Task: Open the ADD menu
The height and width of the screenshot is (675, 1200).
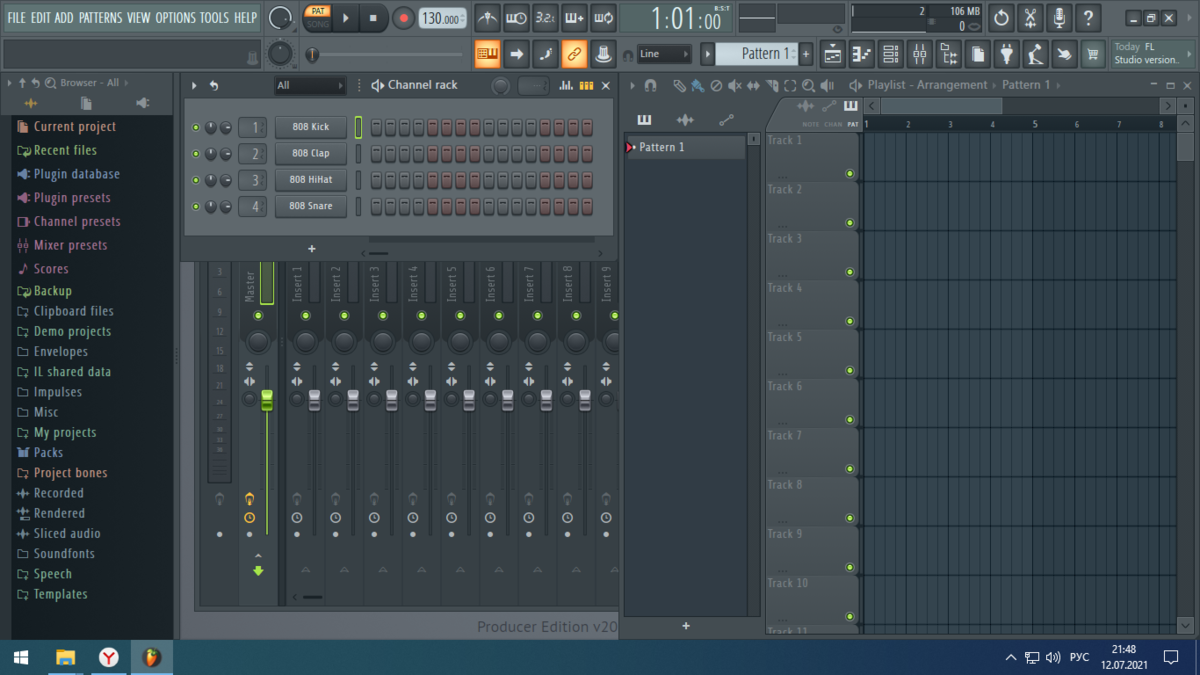Action: tap(64, 18)
